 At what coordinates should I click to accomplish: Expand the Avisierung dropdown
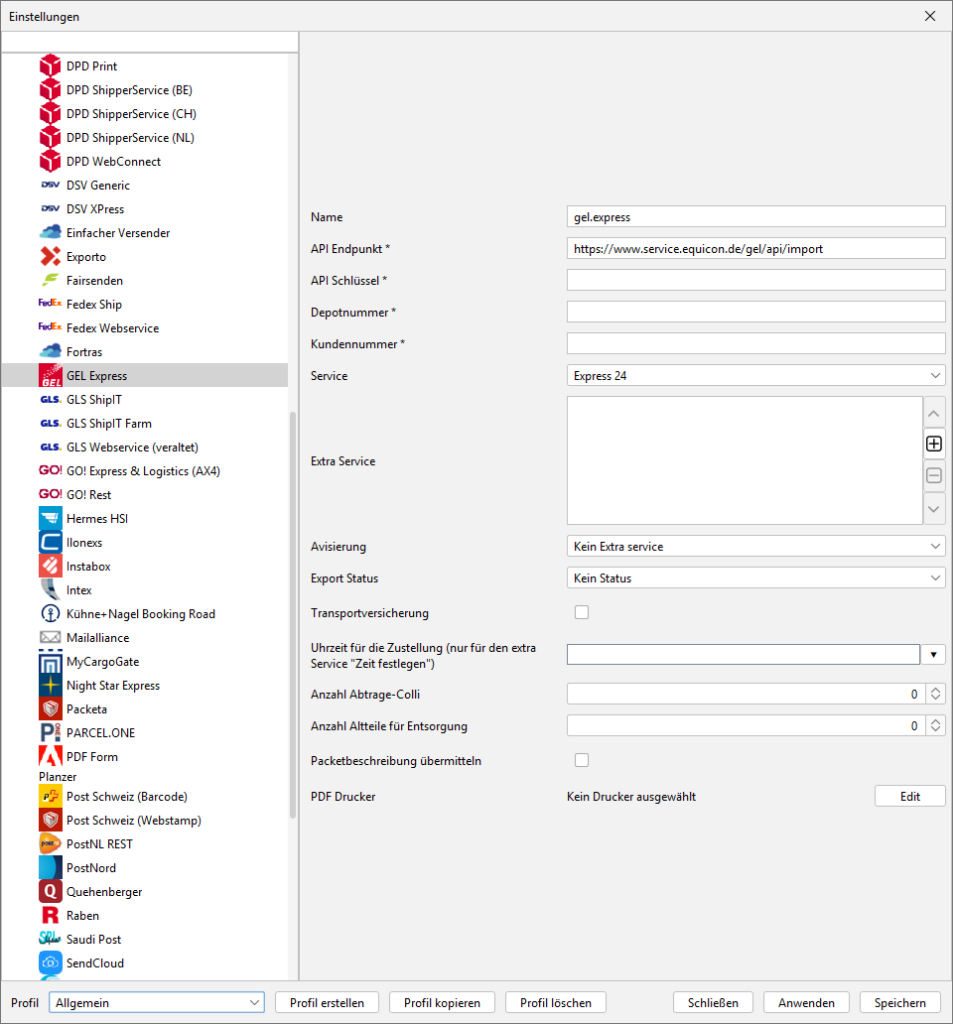(755, 547)
